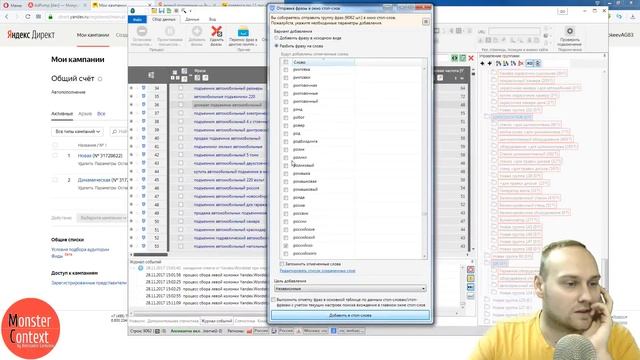Switch to Вид ribbon tab
Viewport: 640px width, 360px height.
212,19
